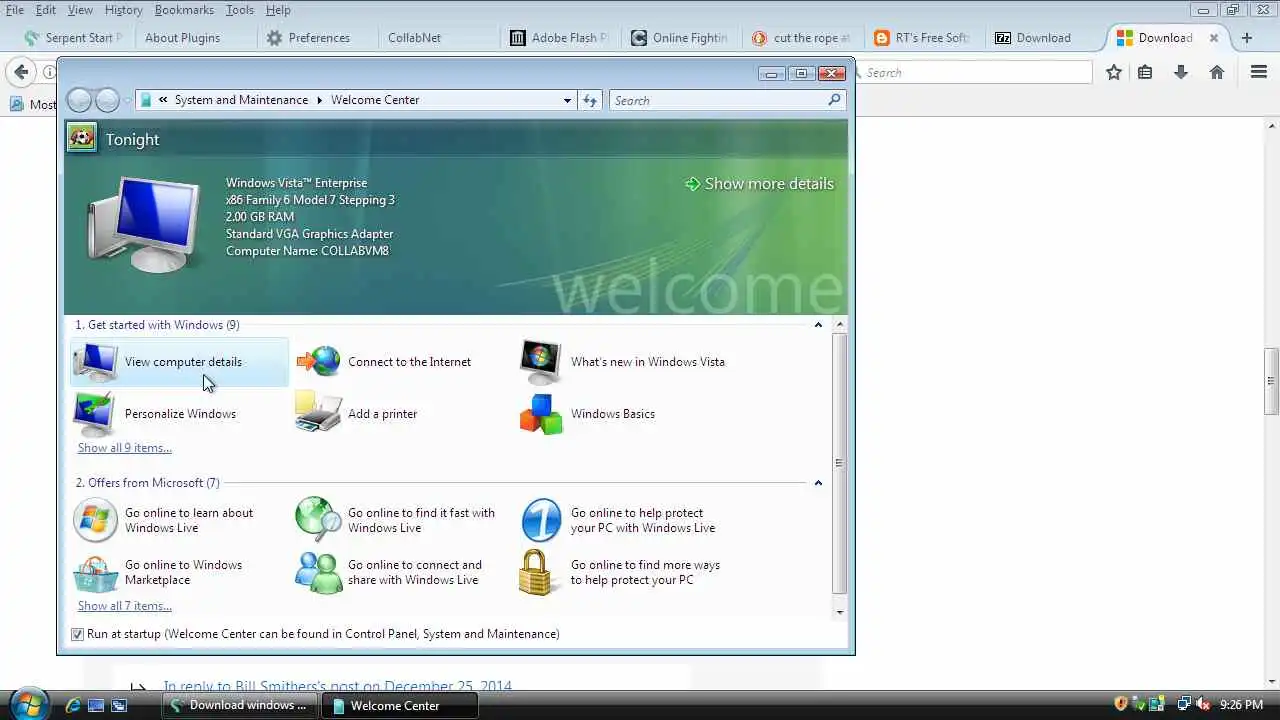Open Firefox View menu
Screen dimensions: 1280x720
pyautogui.click(x=80, y=10)
